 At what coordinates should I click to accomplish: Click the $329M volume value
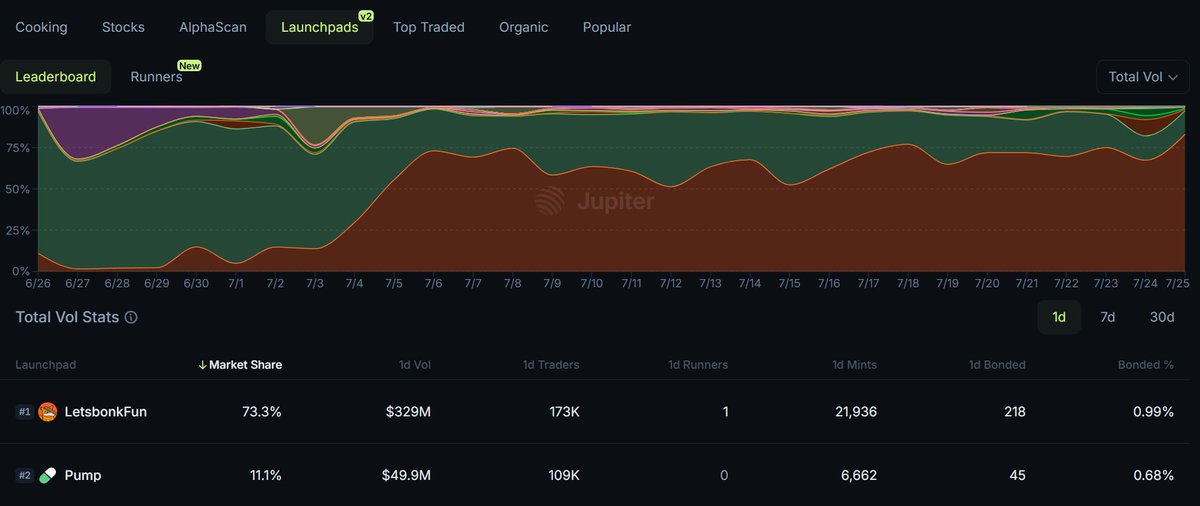point(408,412)
